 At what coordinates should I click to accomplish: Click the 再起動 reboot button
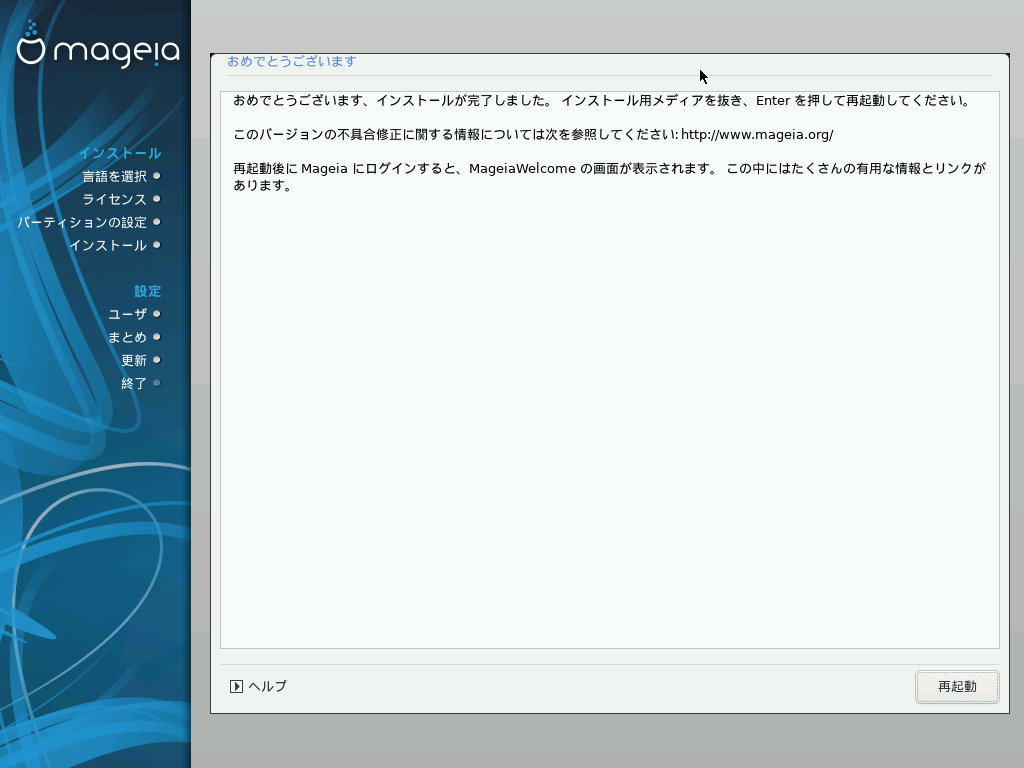pos(957,686)
